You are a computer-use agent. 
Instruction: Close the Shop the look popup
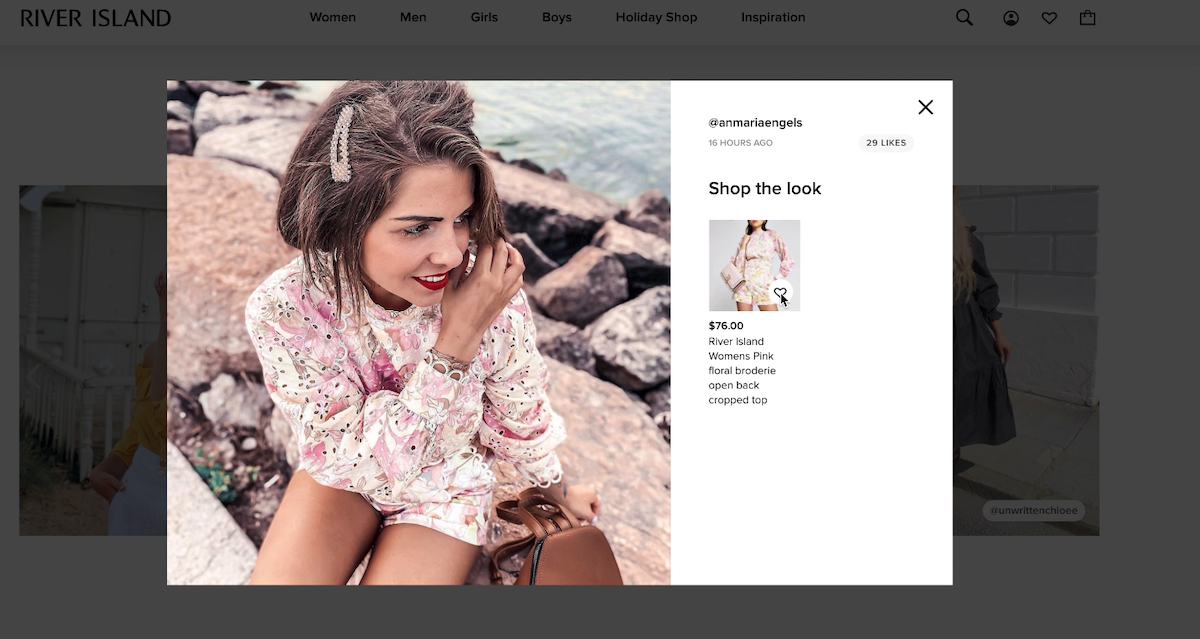[x=925, y=107]
